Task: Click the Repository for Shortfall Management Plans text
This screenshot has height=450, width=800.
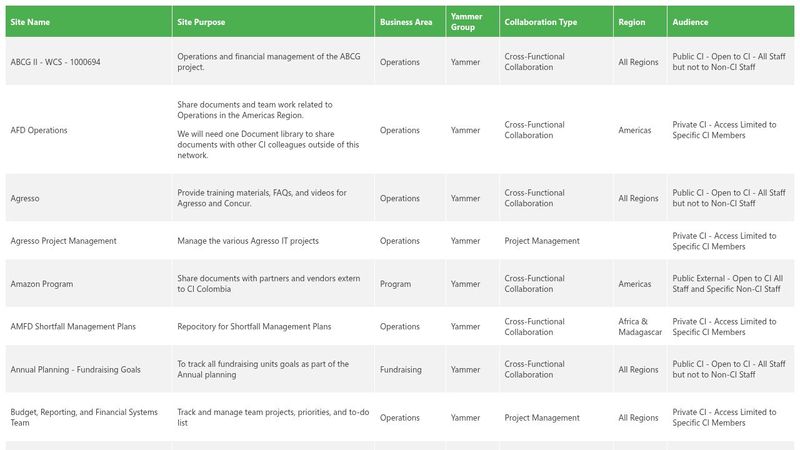Action: (x=252, y=326)
